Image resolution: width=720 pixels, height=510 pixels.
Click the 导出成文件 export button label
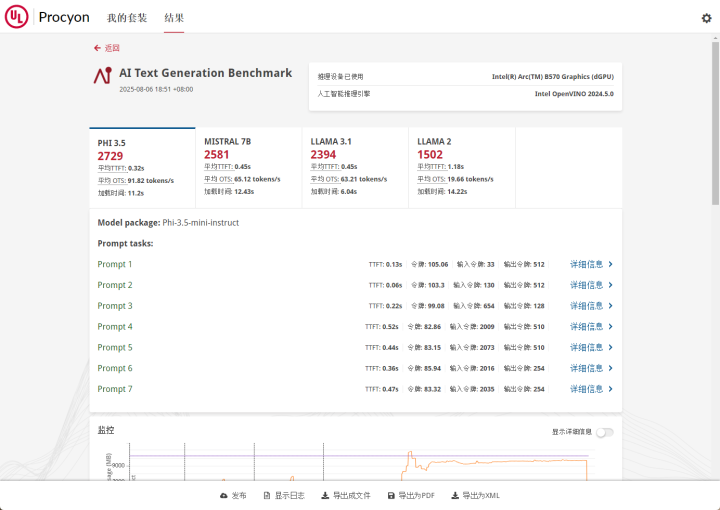[x=351, y=496]
